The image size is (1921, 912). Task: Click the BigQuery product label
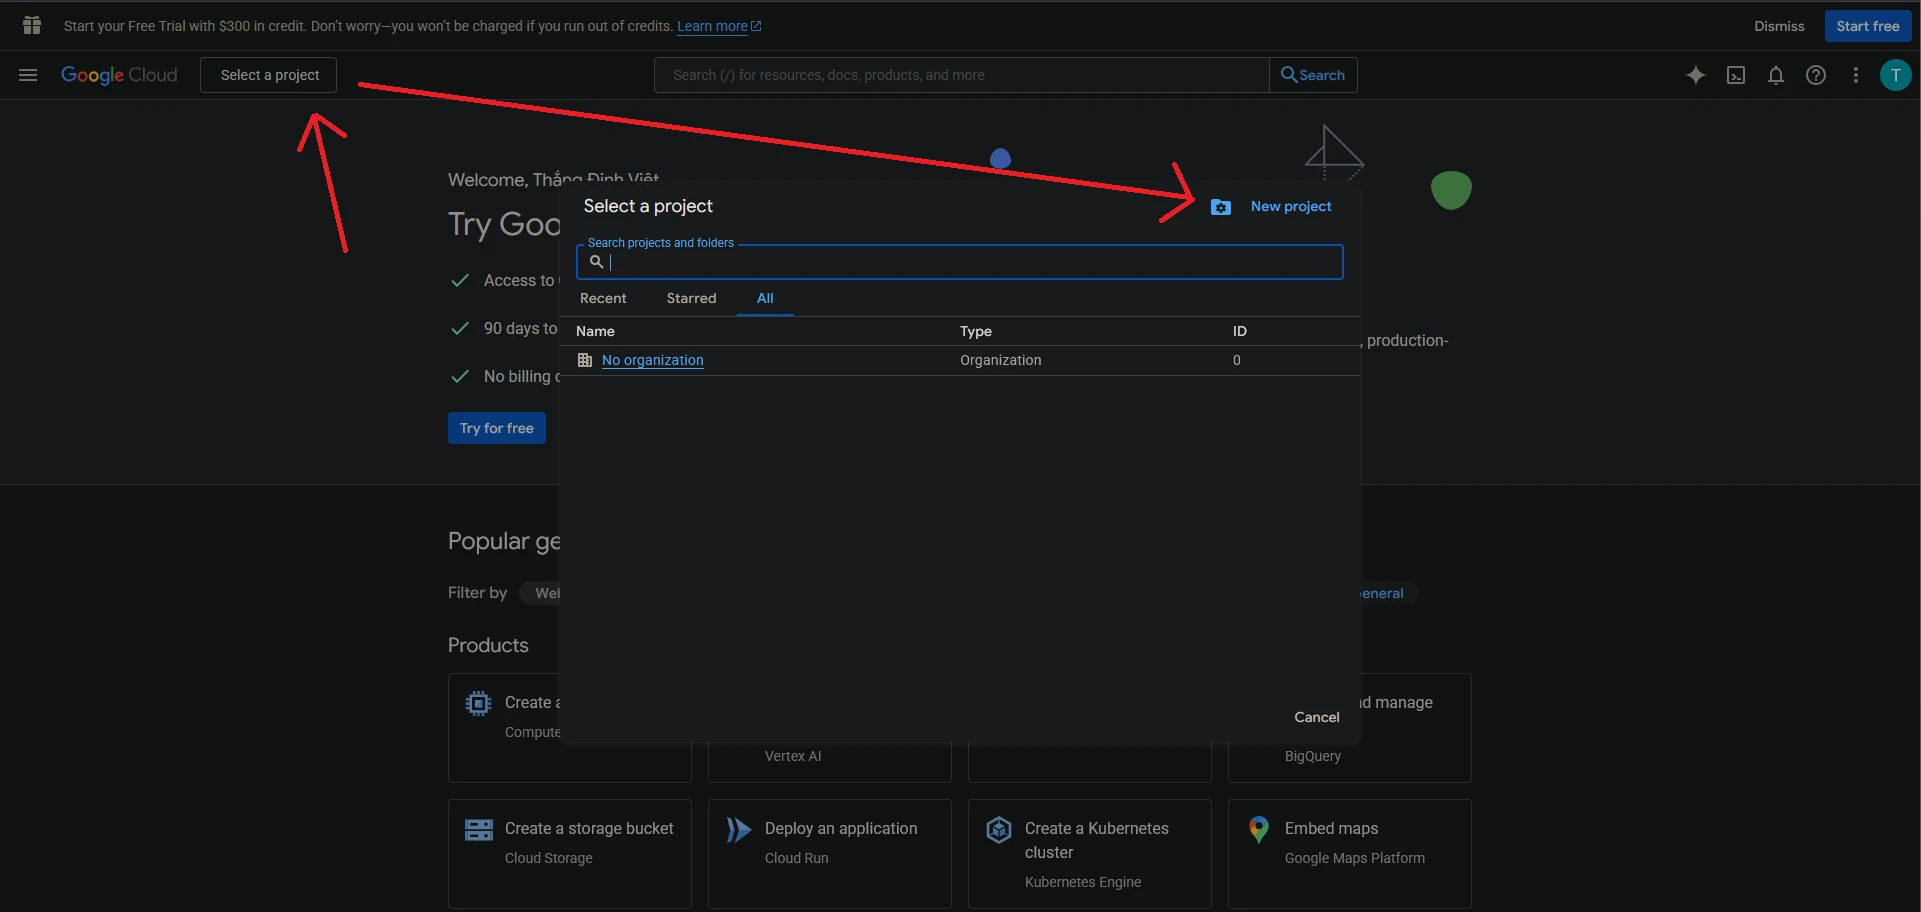click(1313, 756)
